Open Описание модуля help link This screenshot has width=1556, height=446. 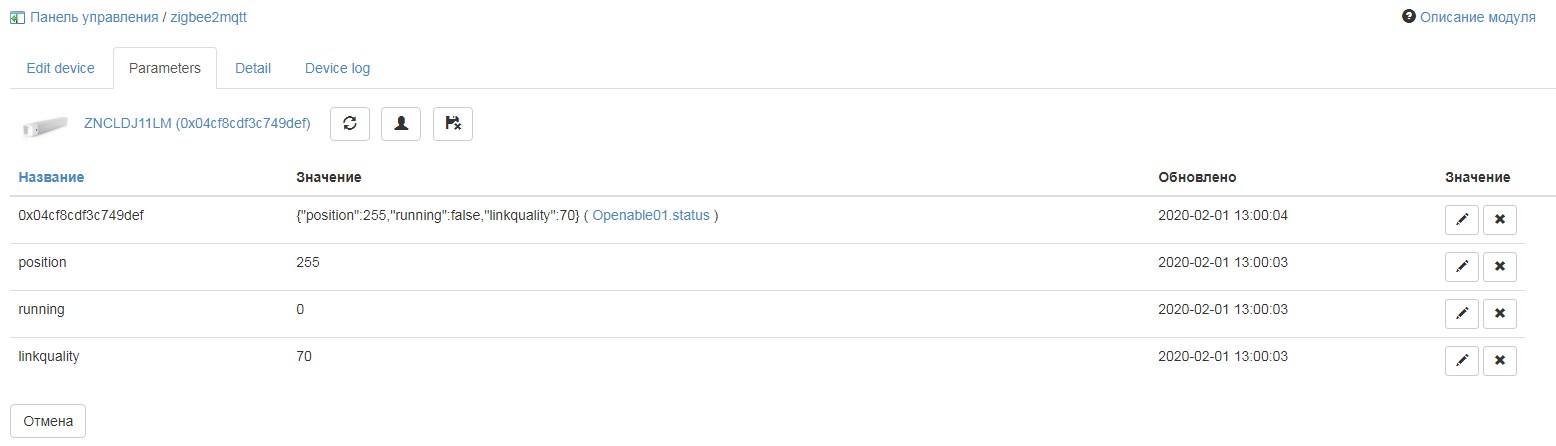(x=1477, y=17)
